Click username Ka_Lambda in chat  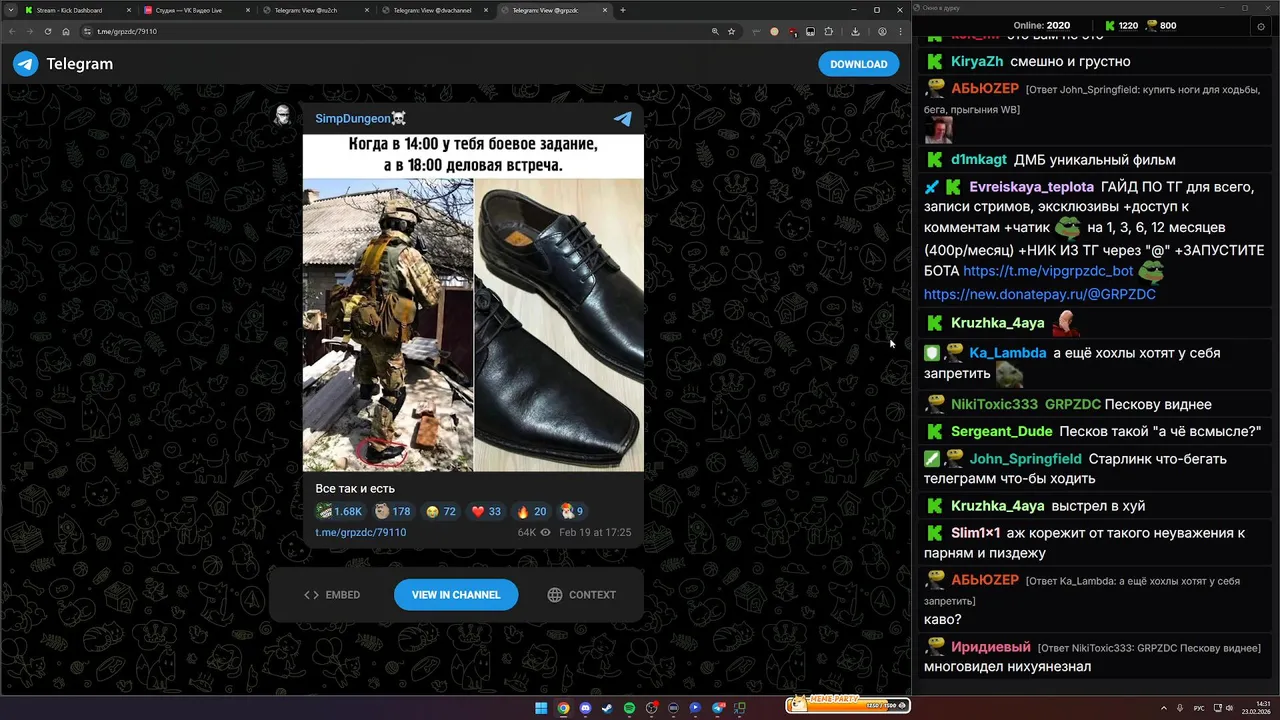click(1008, 353)
